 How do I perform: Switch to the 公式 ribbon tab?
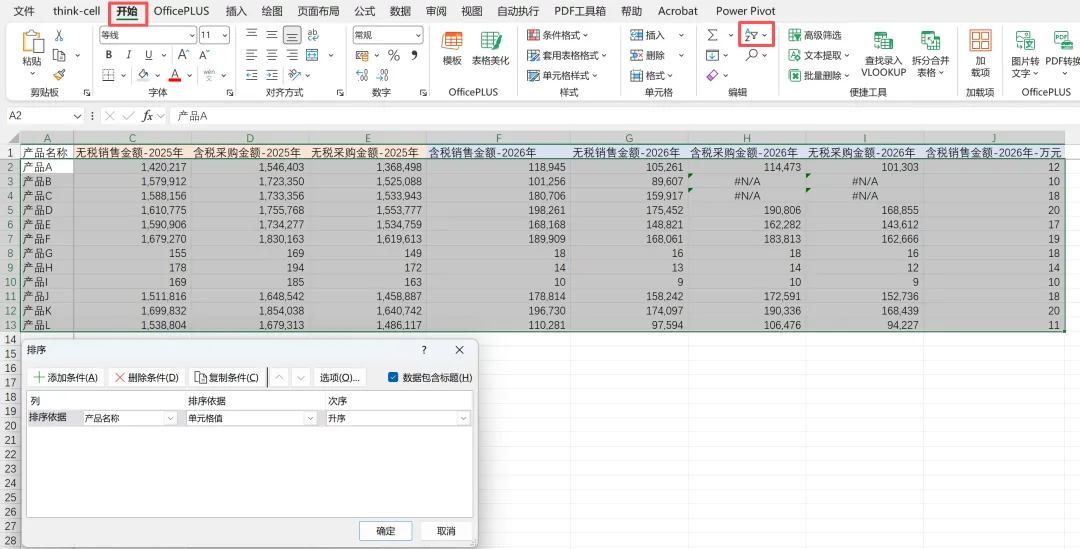coord(364,11)
